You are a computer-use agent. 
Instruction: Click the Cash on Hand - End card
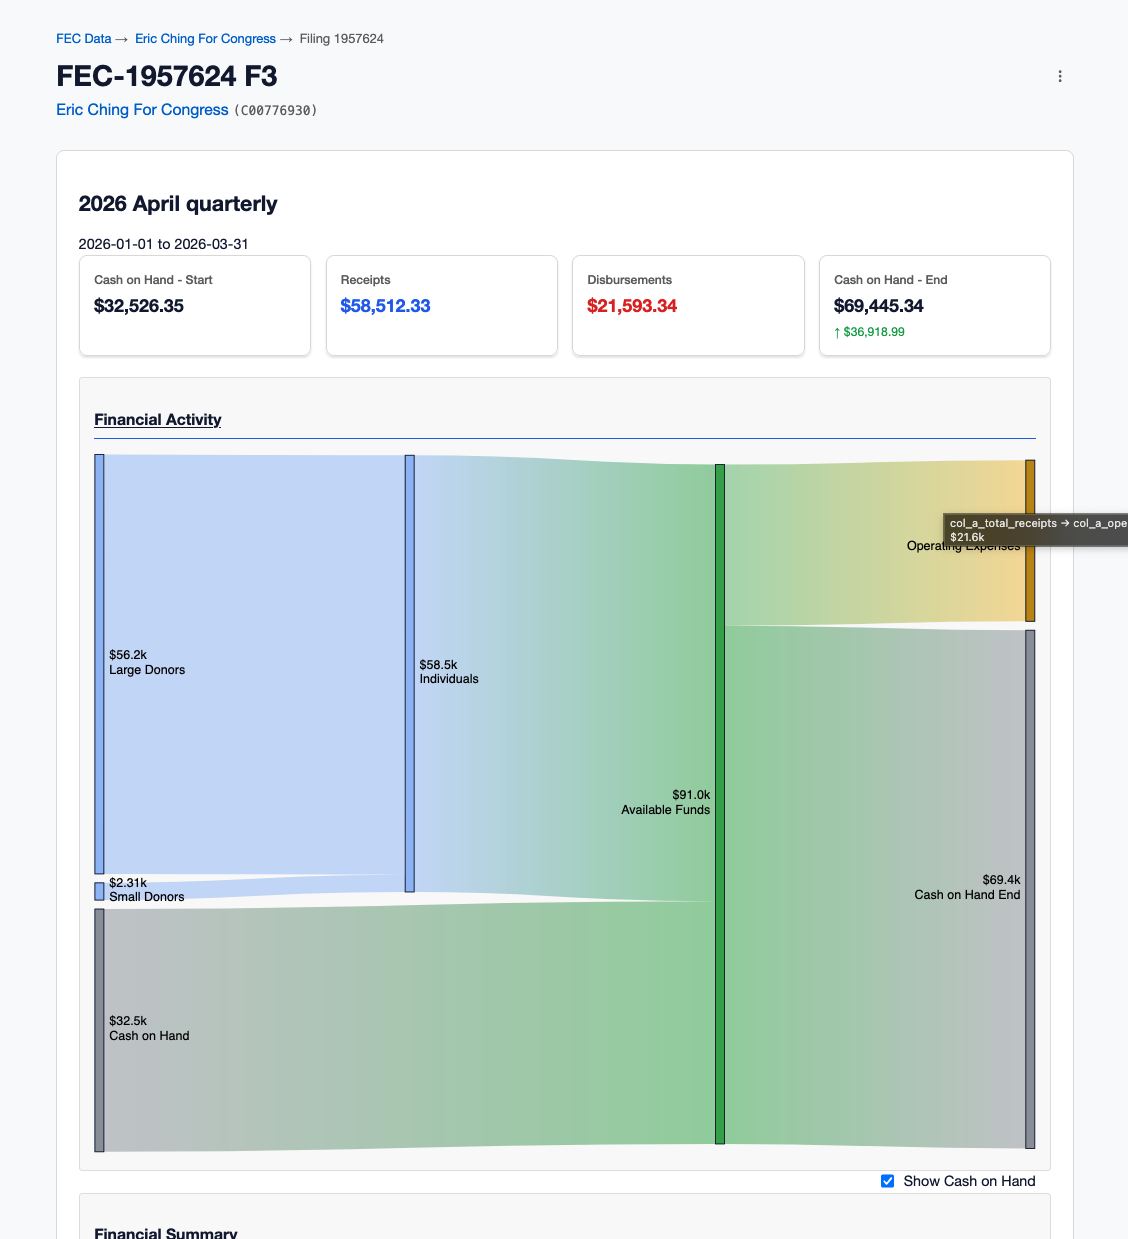934,305
